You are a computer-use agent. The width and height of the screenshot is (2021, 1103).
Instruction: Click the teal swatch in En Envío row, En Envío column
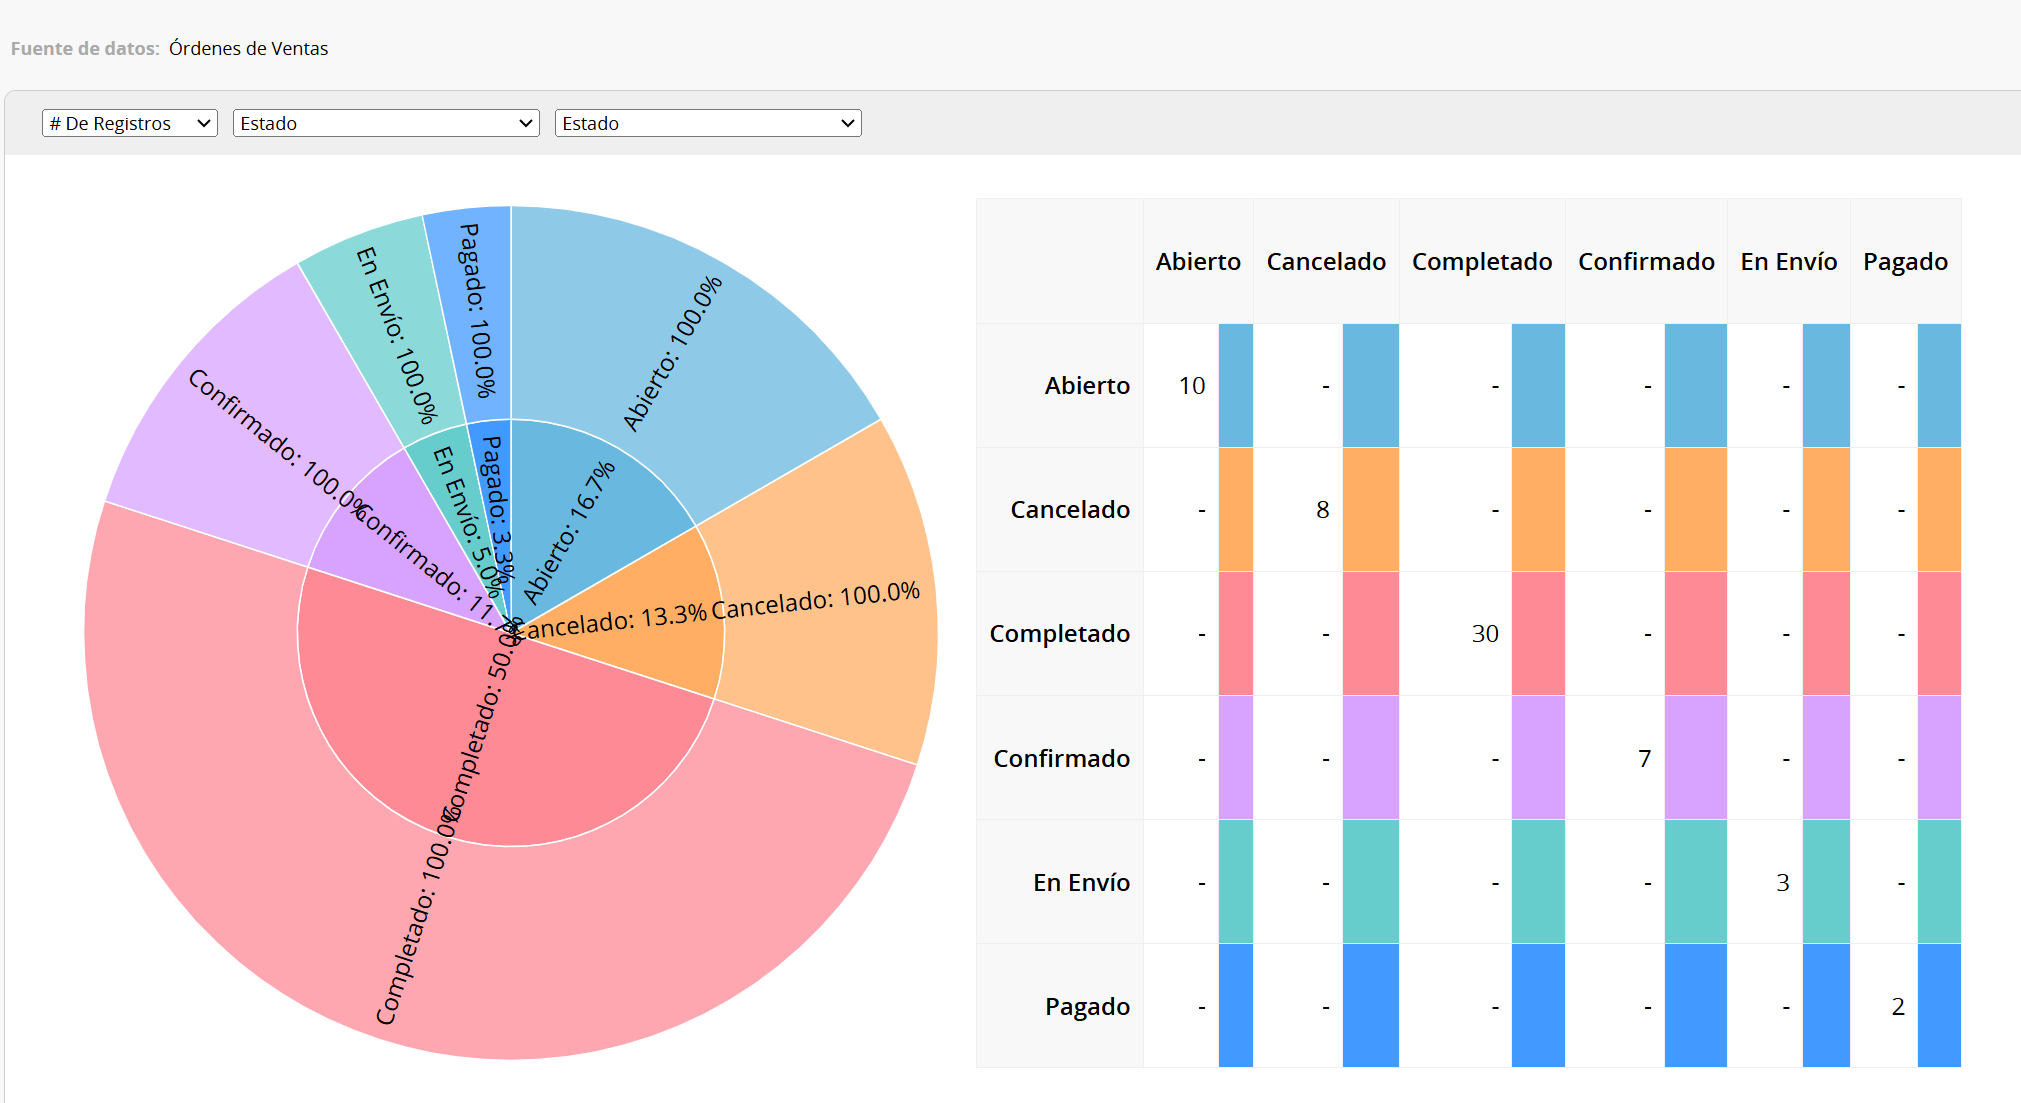1826,883
